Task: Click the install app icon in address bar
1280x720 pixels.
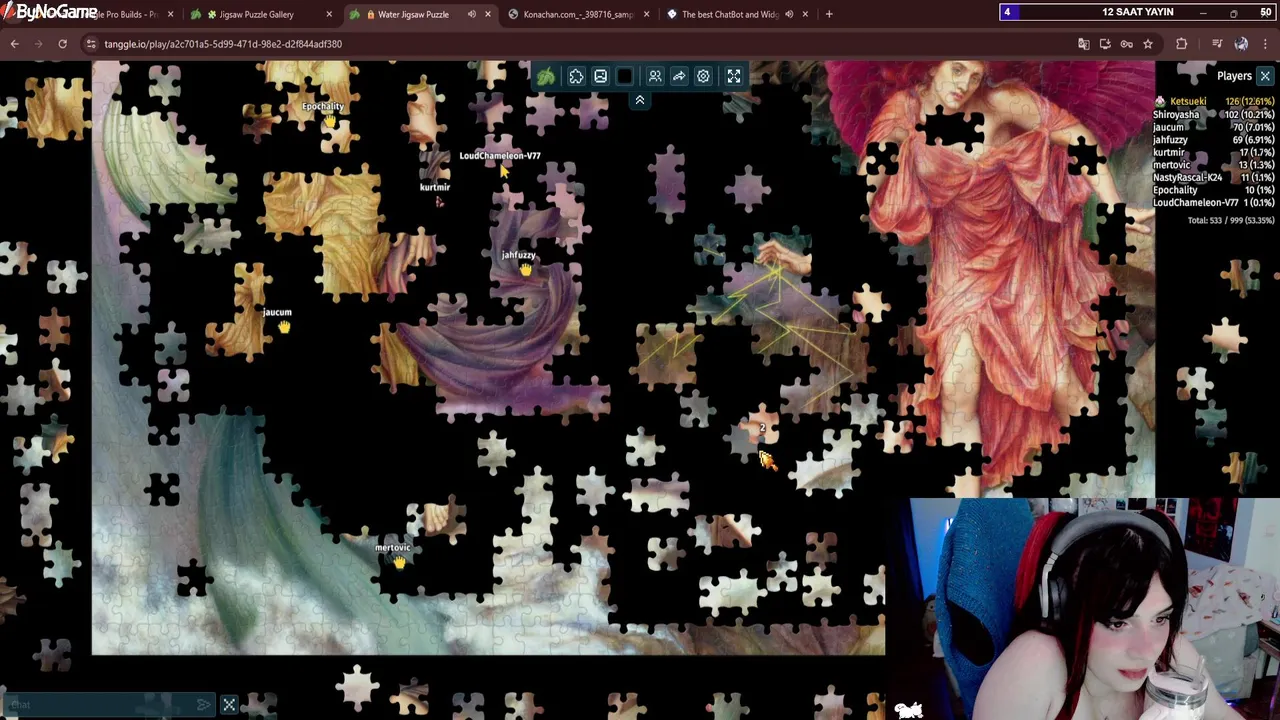Action: [1105, 44]
